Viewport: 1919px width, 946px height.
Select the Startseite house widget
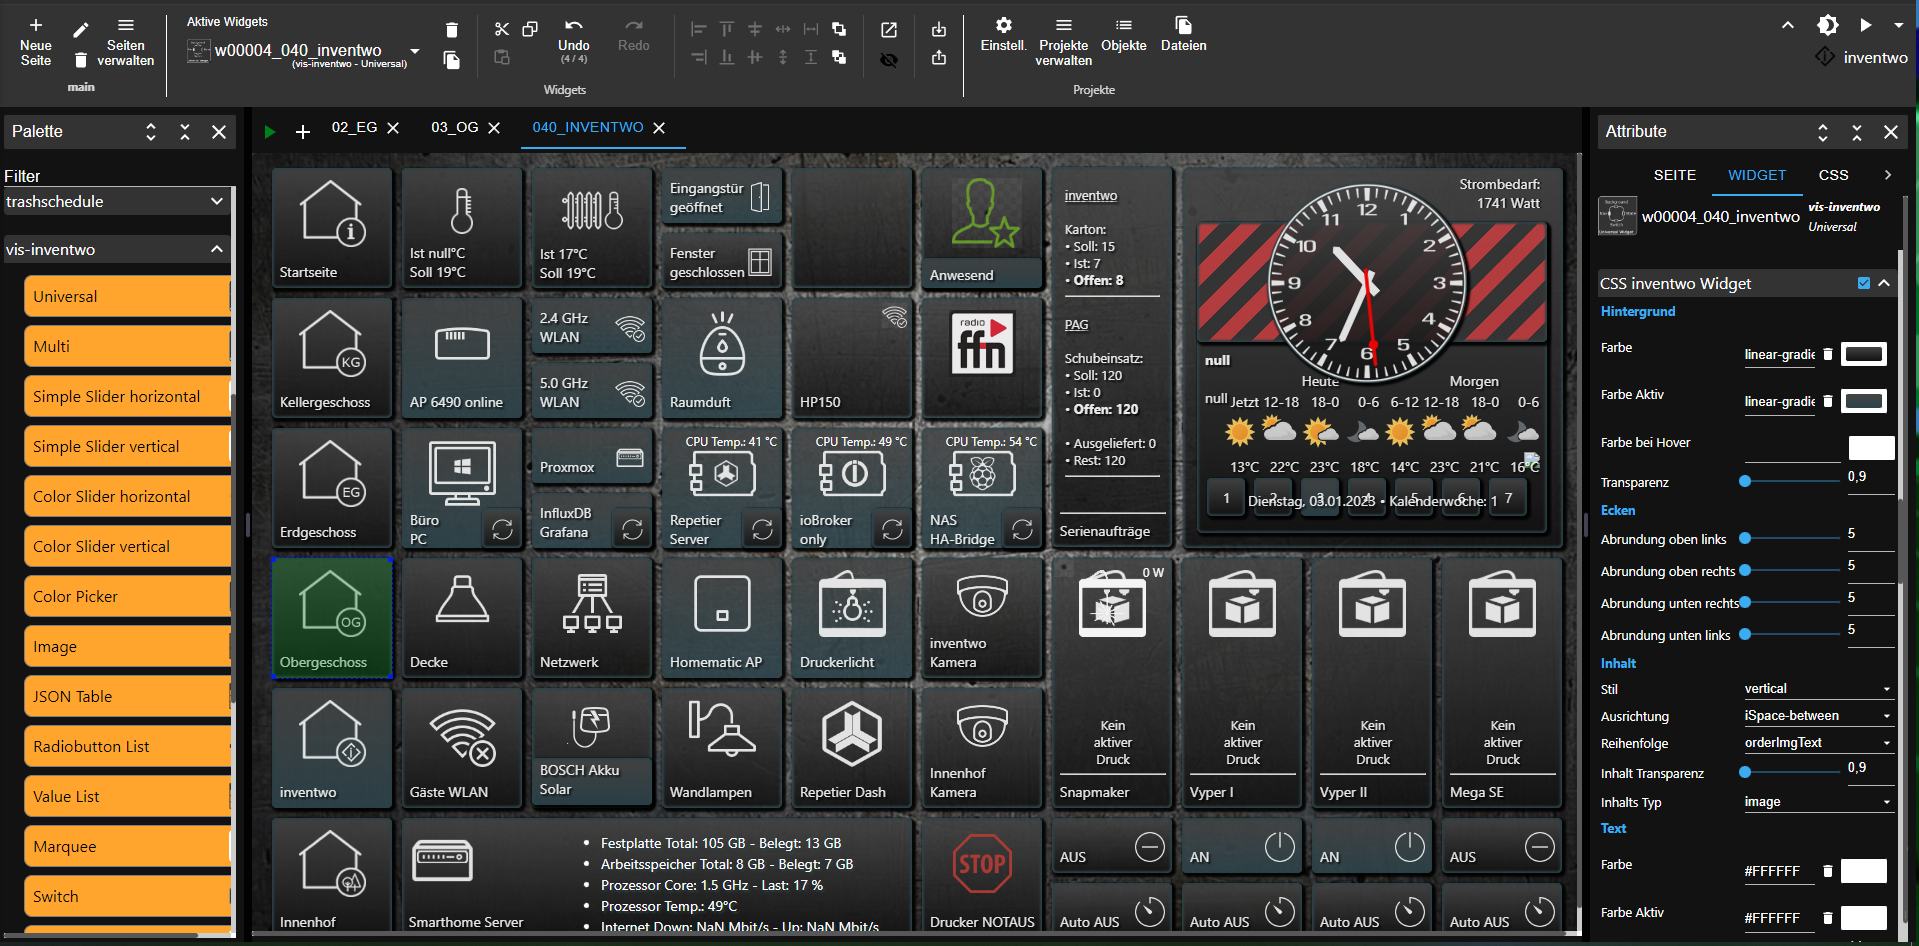[x=332, y=228]
